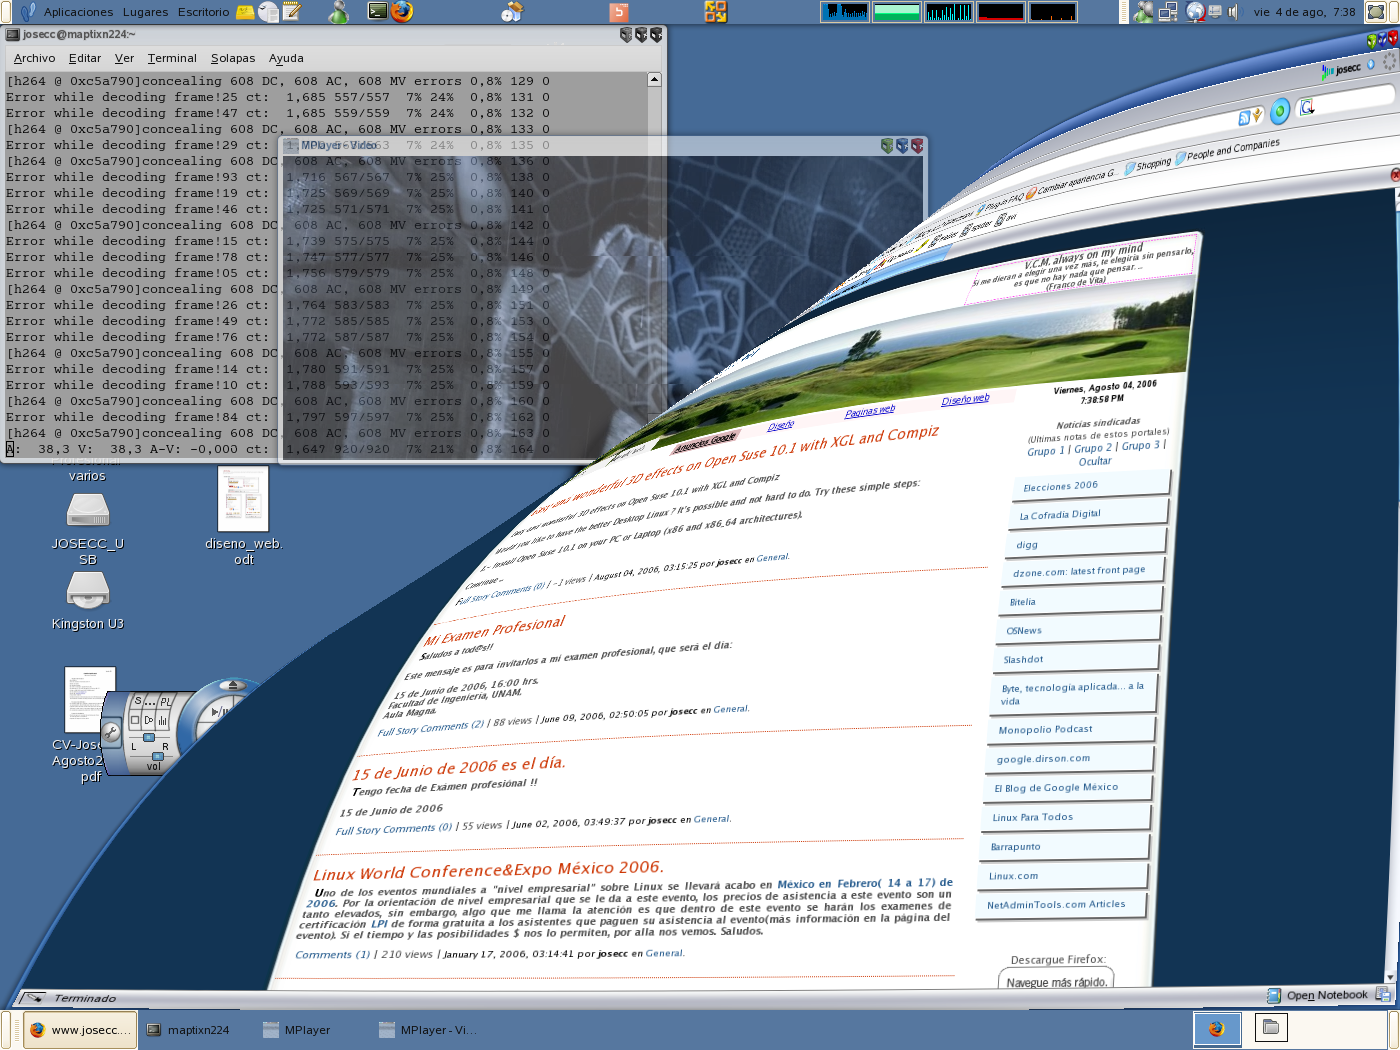Open the Kingston U3 drive desktop icon

coord(88,602)
